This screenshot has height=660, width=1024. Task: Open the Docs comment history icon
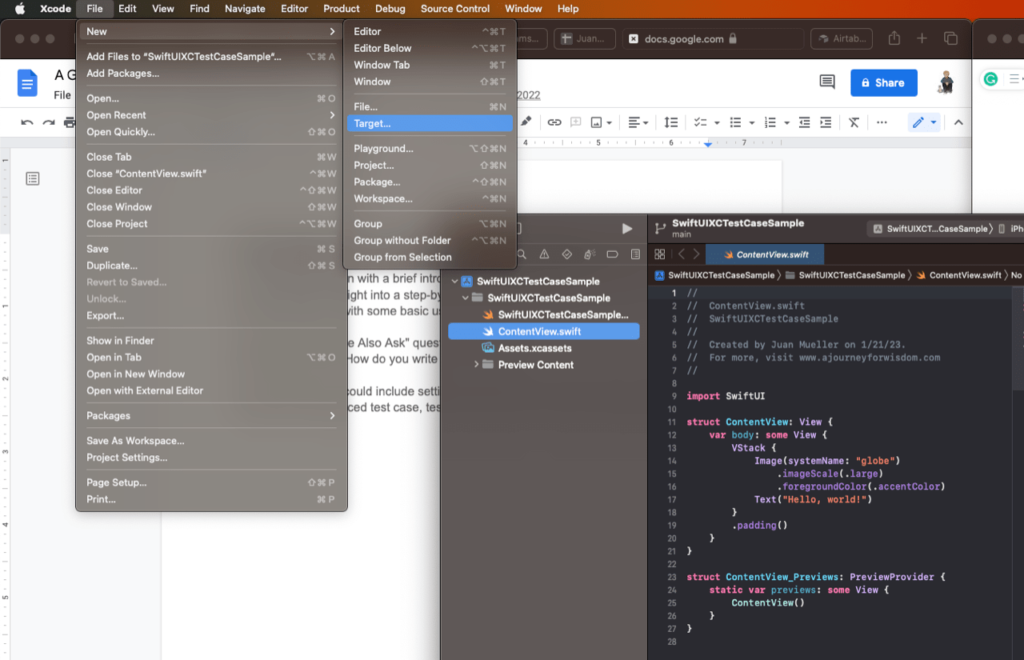coord(827,82)
